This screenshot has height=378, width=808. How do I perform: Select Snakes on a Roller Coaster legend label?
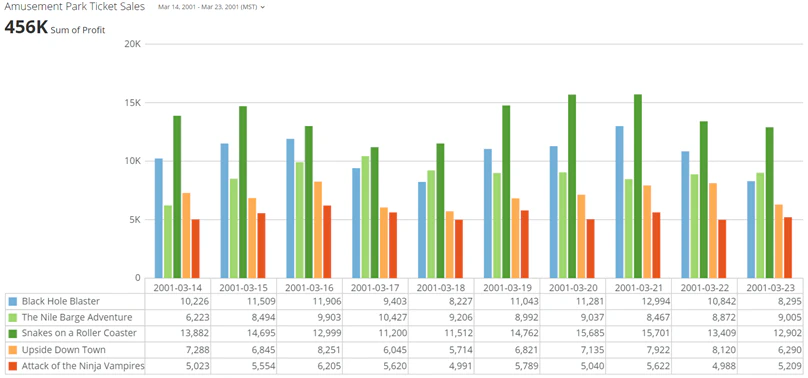(x=79, y=333)
